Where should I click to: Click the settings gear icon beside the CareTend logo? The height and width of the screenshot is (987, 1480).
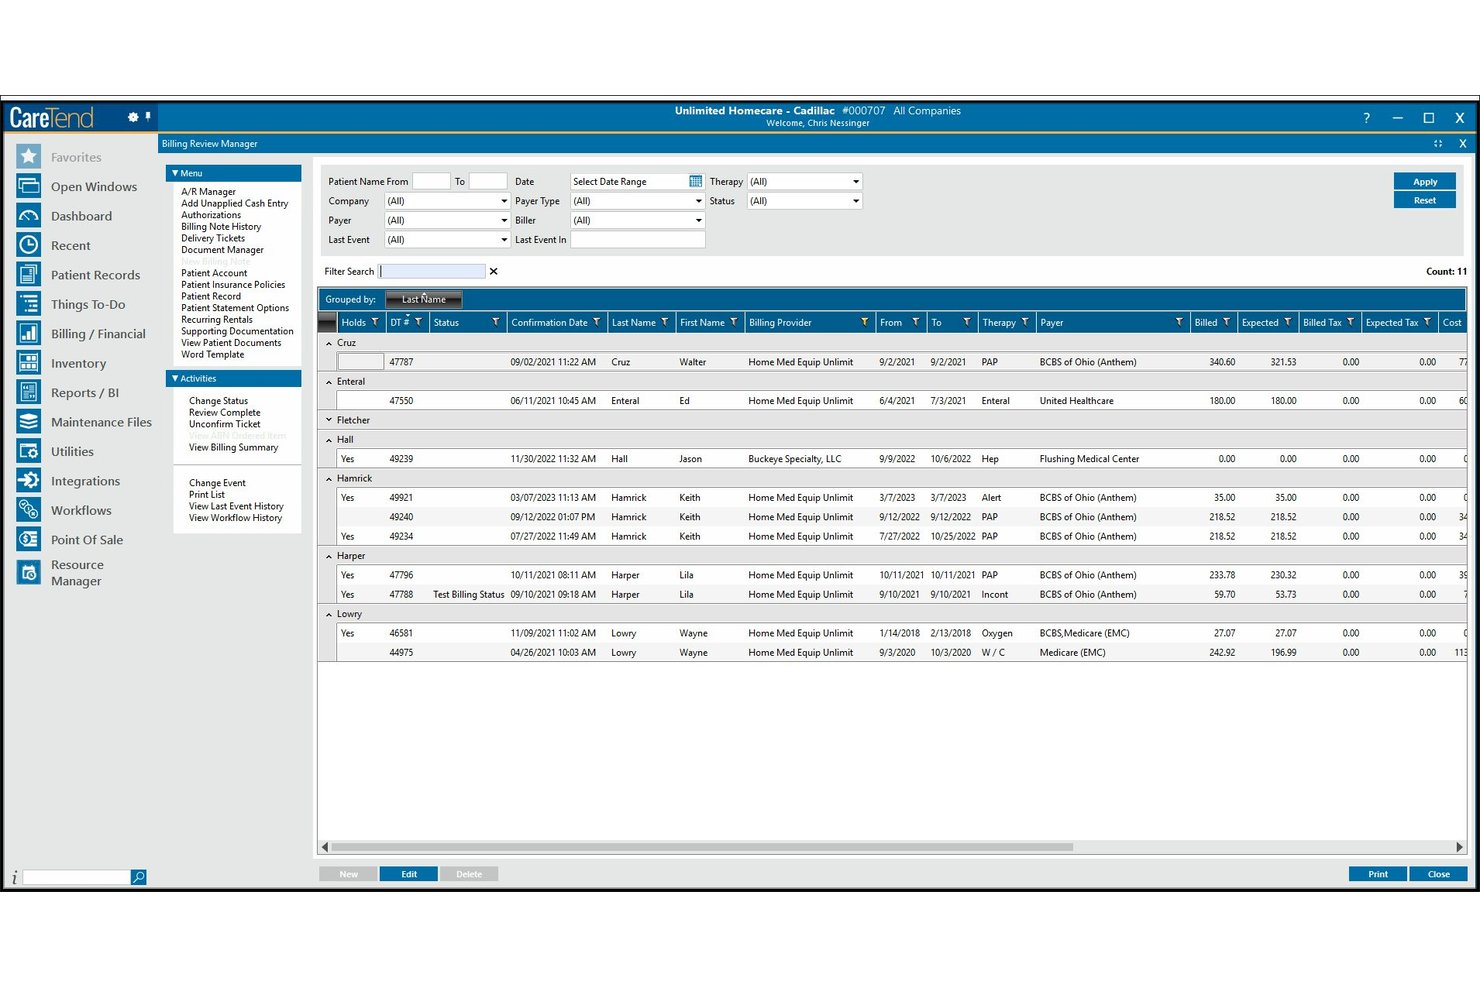pyautogui.click(x=133, y=117)
